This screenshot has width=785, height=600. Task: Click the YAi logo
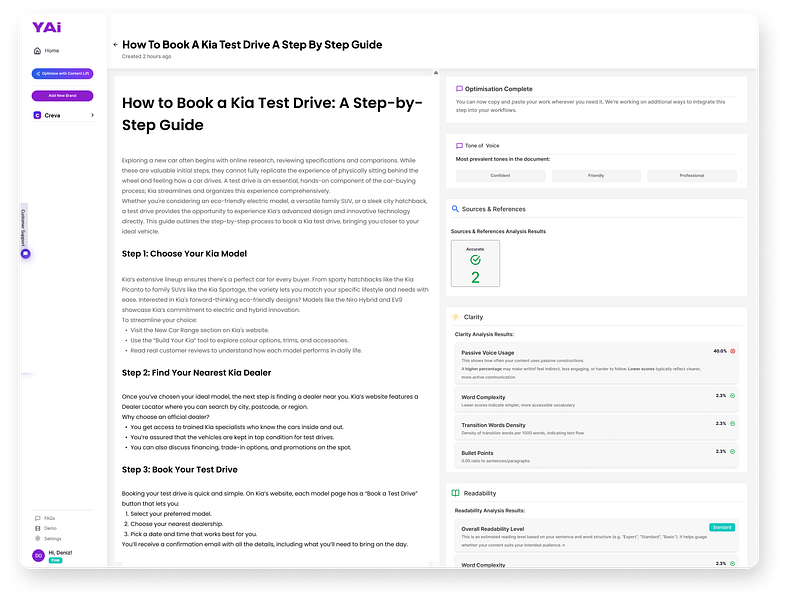click(47, 27)
